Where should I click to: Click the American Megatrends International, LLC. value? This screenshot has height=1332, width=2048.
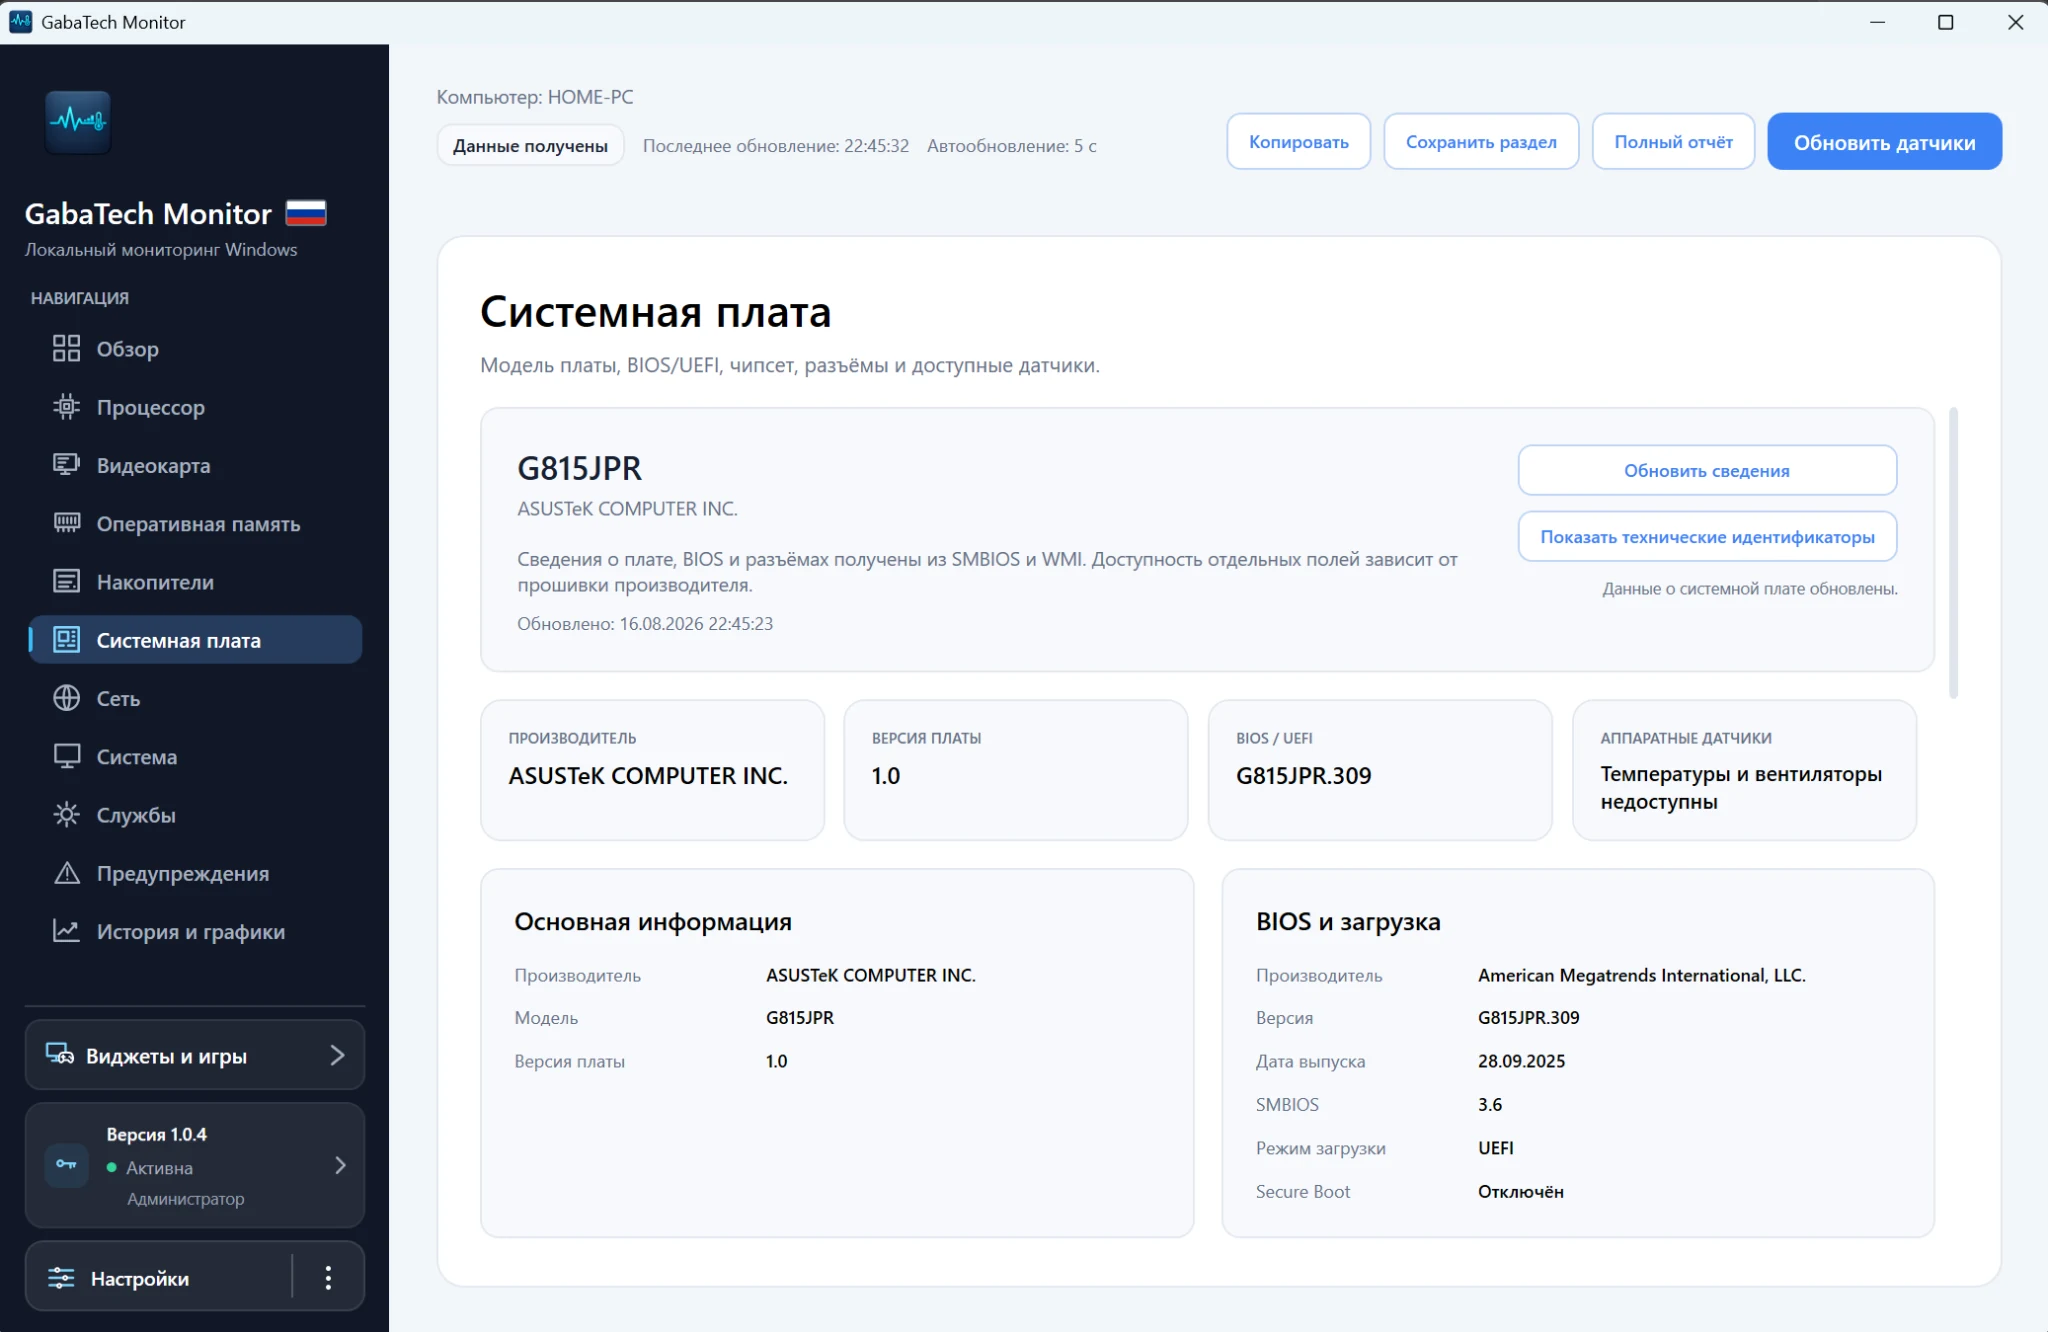[x=1641, y=975]
